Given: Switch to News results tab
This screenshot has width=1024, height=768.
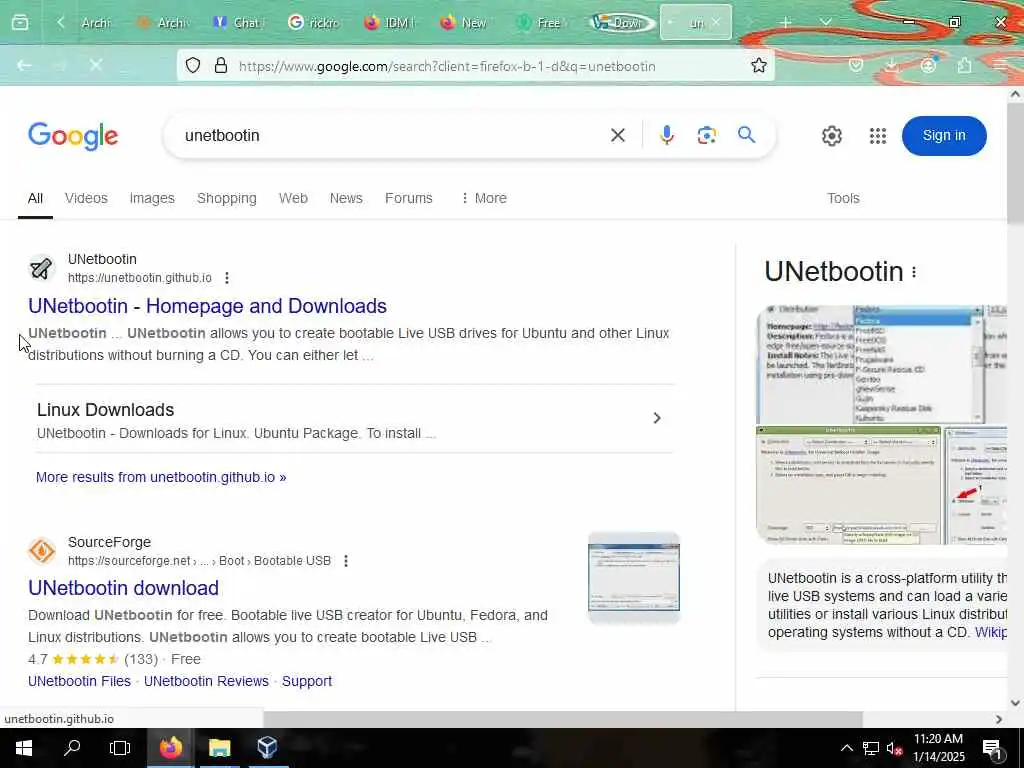Looking at the screenshot, I should [346, 198].
